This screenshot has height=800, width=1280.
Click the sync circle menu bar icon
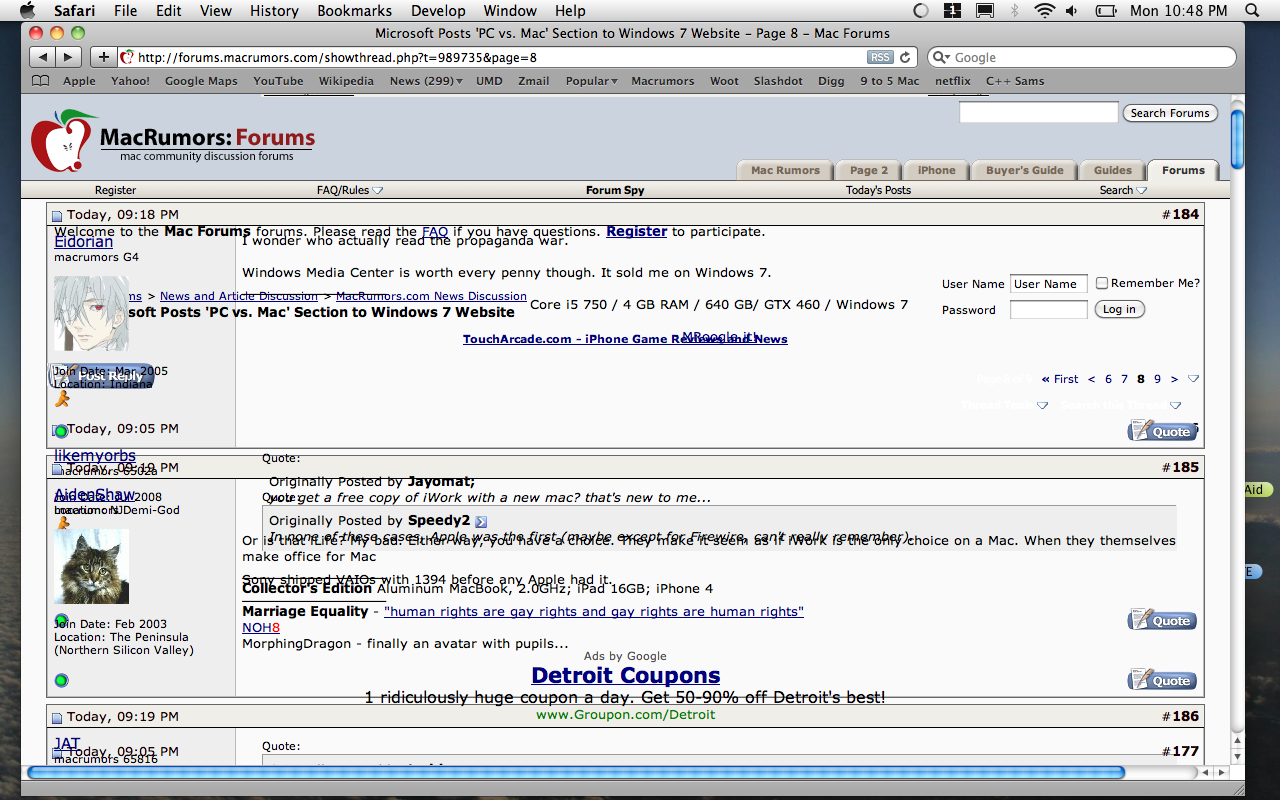(x=921, y=11)
